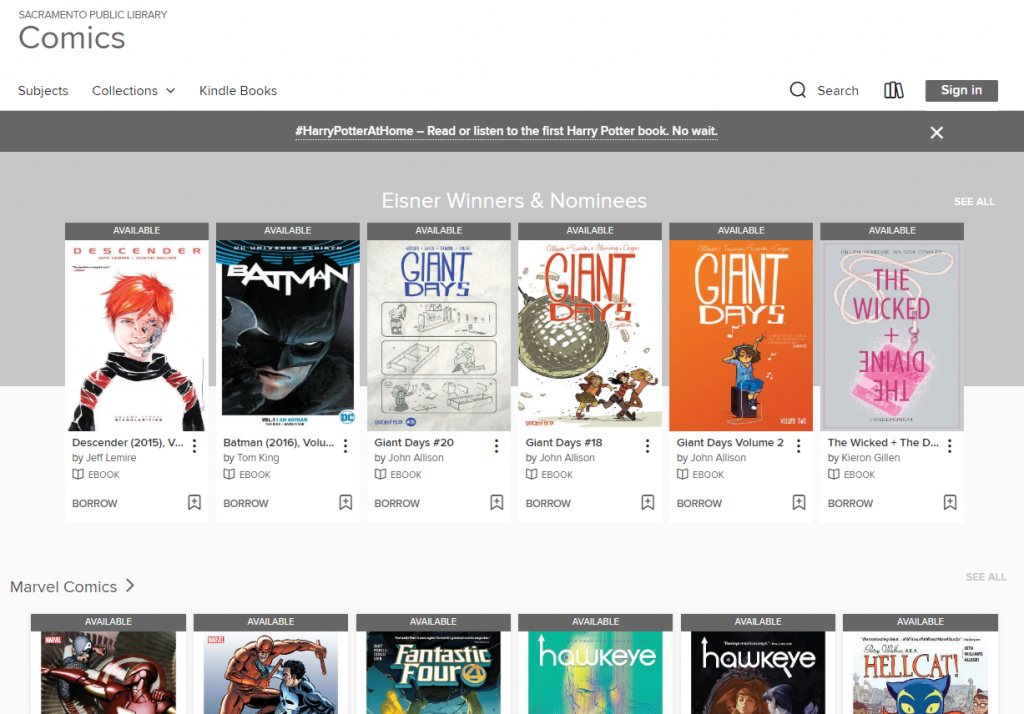This screenshot has width=1024, height=714.
Task: Open the Eisner Winners & Nominees heading
Action: (514, 201)
